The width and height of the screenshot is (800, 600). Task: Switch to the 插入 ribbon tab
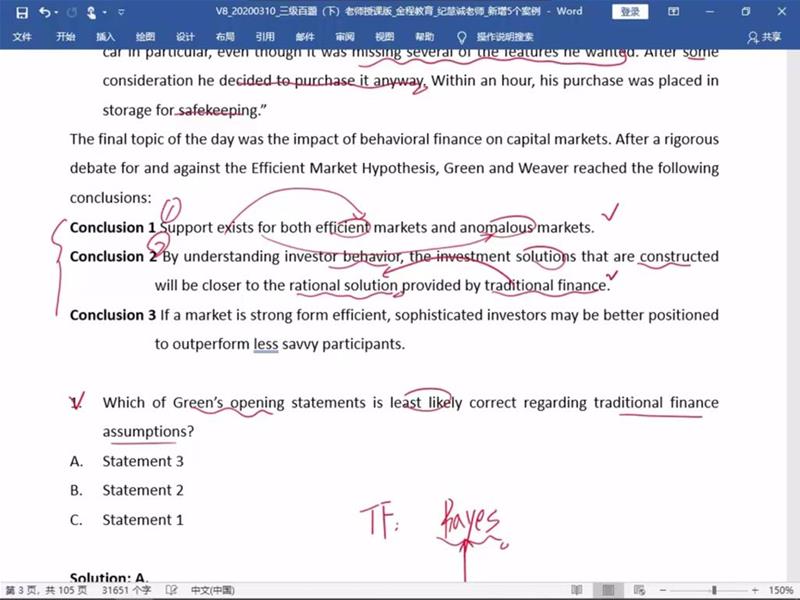[x=105, y=37]
